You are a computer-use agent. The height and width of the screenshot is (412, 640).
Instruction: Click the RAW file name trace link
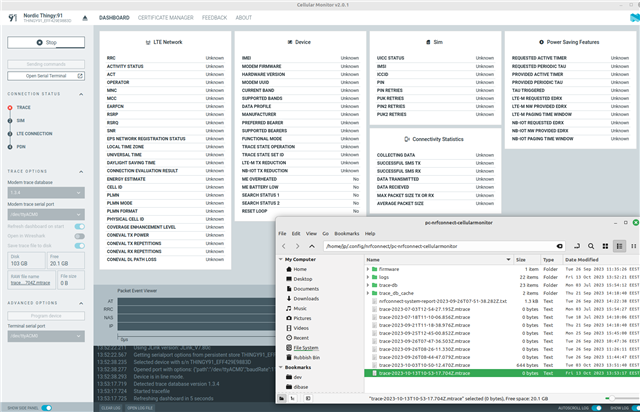[x=30, y=283]
